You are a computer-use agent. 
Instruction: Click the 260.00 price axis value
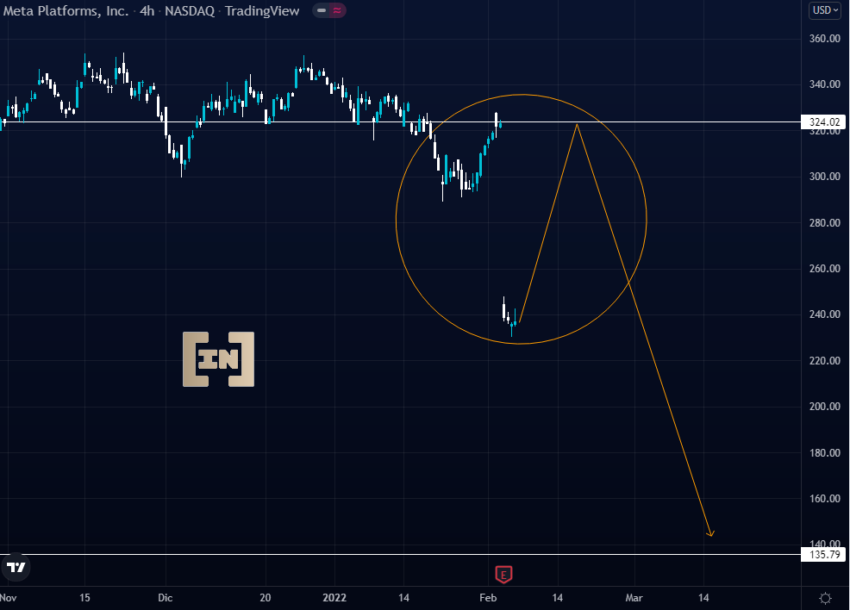pyautogui.click(x=825, y=268)
